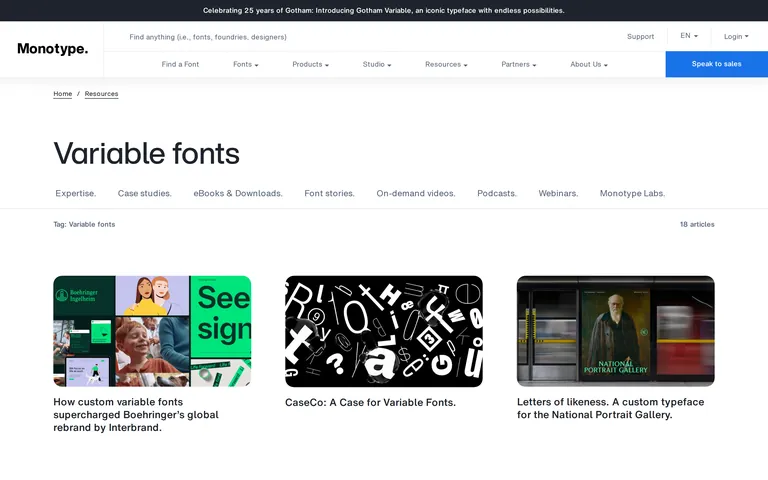Open the Boehringer Ingelheim article thumbnail
Screen dimensions: 768x480
[152, 331]
